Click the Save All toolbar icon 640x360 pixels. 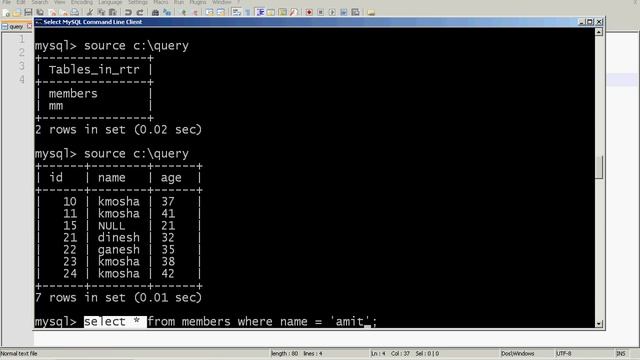(x=40, y=12)
